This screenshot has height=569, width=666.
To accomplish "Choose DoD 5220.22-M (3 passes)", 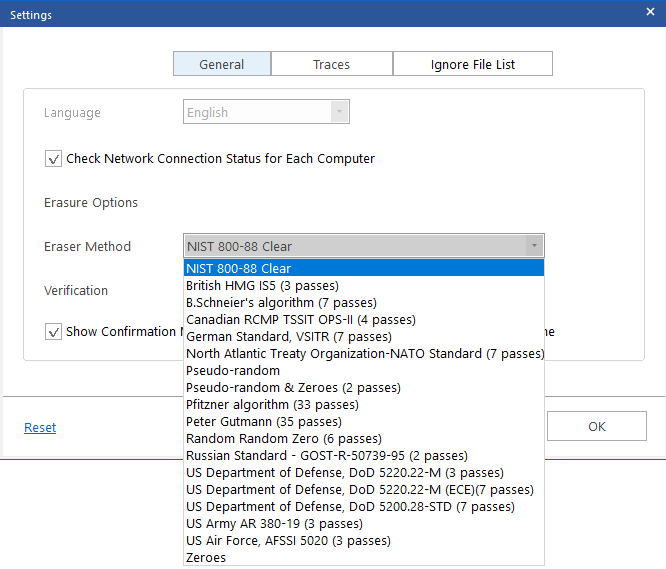I will tap(364, 472).
